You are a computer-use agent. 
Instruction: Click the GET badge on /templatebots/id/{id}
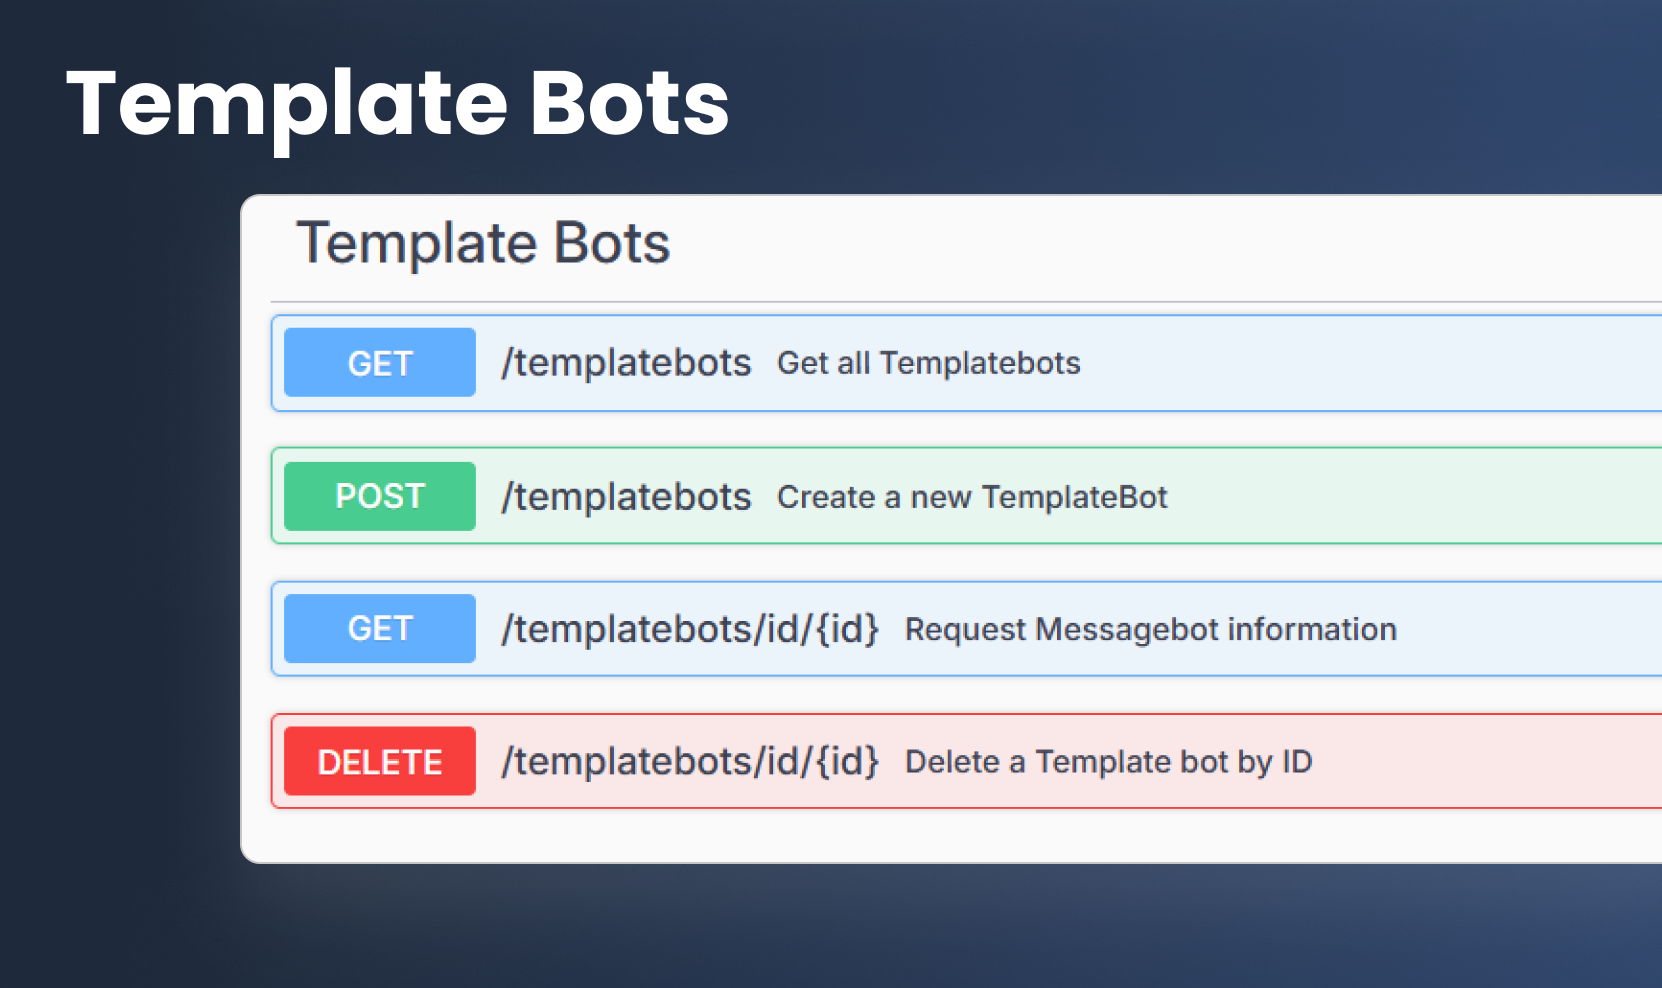pos(378,628)
